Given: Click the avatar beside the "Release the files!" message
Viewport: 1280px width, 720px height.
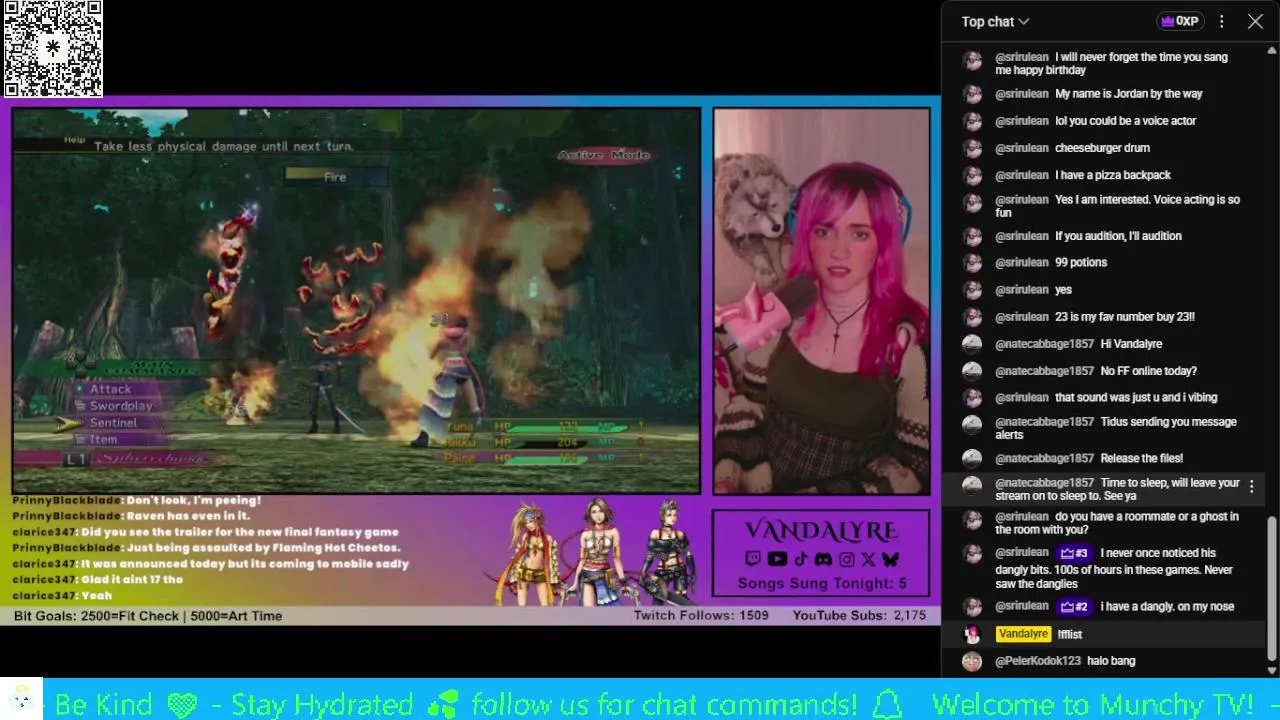Looking at the screenshot, I should [x=972, y=458].
